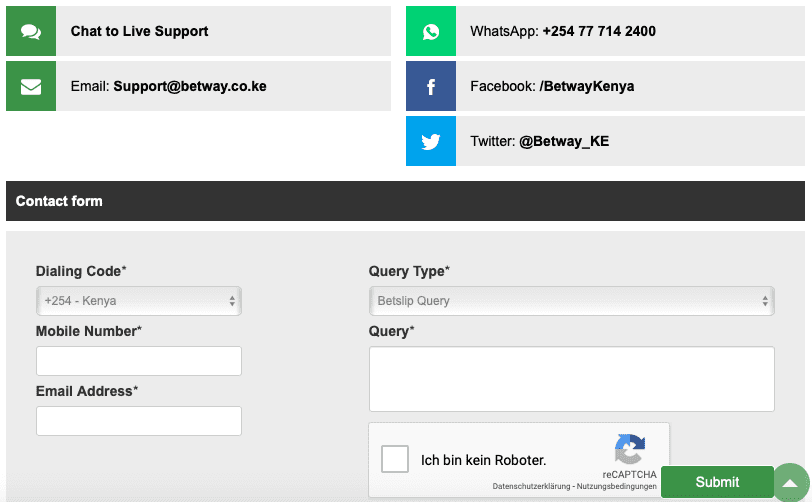The width and height of the screenshot is (812, 502).
Task: Tick the 'Ich bin kein Roboter' checkbox
Action: click(x=395, y=459)
